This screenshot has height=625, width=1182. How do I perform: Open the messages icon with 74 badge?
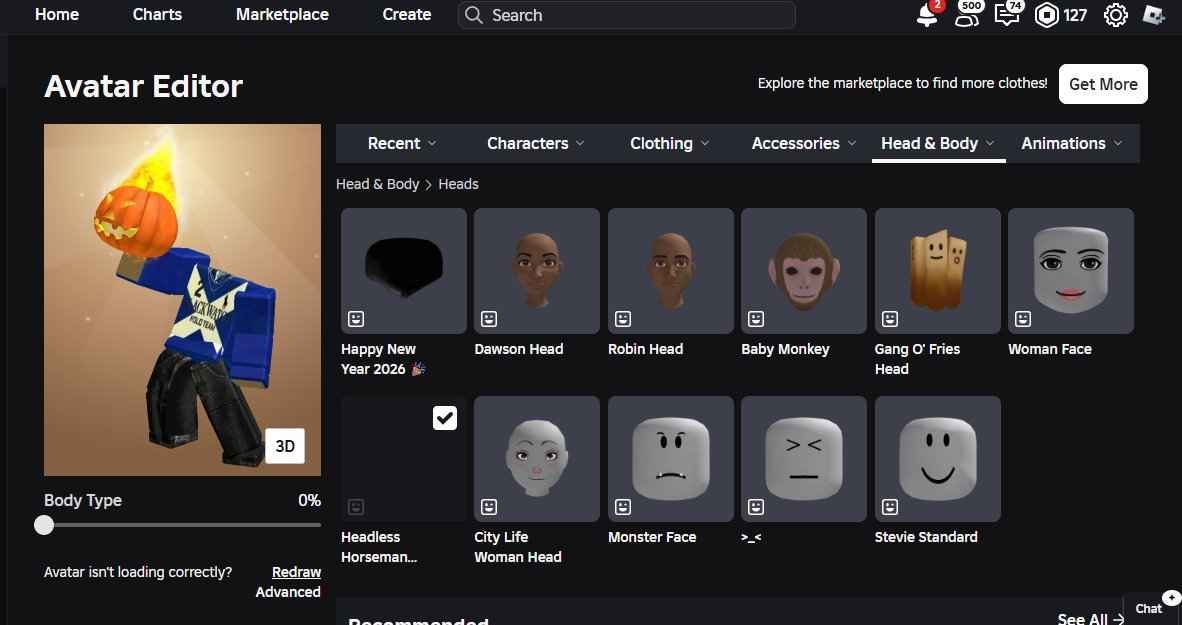1006,16
